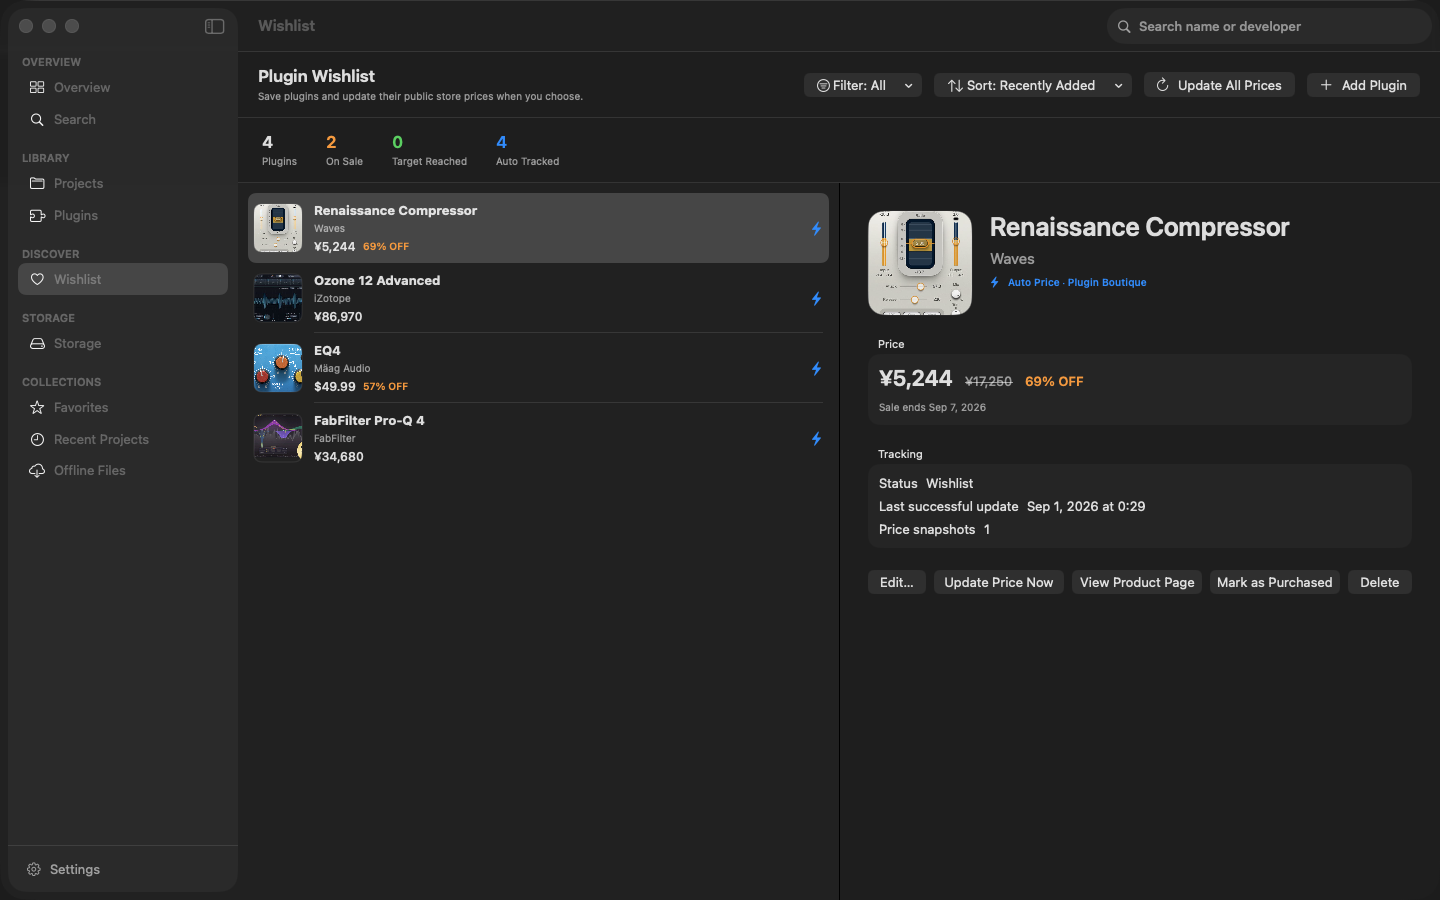Select the Ozone 12 Advanced thumbnail
1440x900 pixels.
pyautogui.click(x=278, y=298)
